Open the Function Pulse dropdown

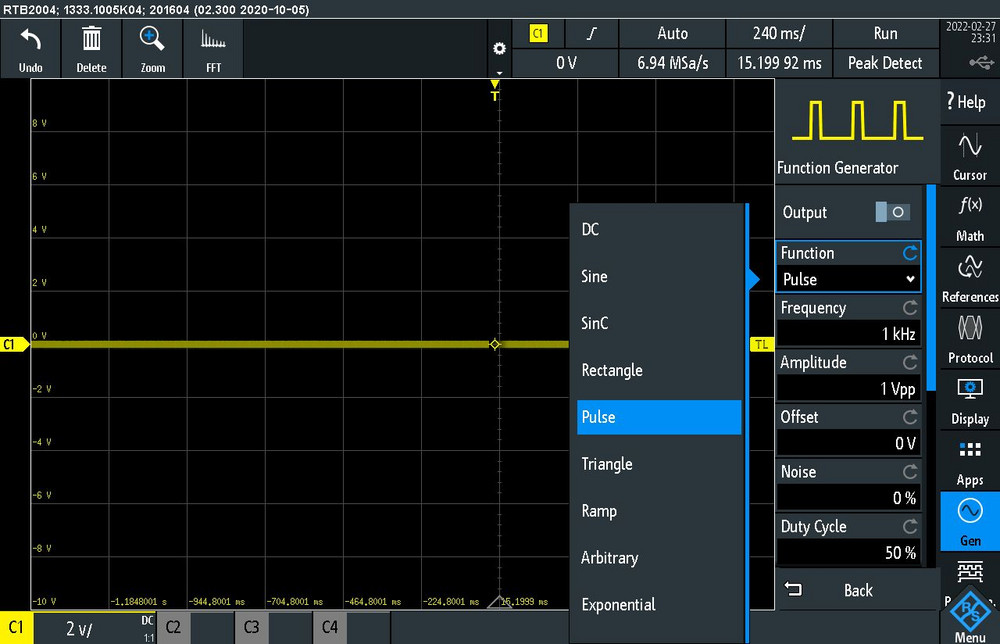[848, 279]
